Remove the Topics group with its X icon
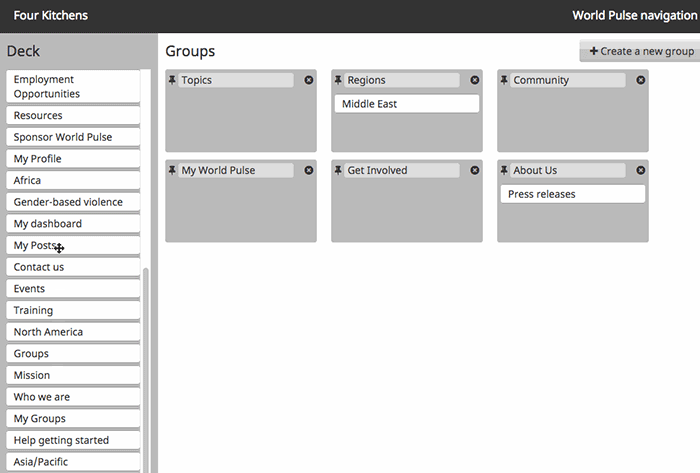 [x=308, y=80]
